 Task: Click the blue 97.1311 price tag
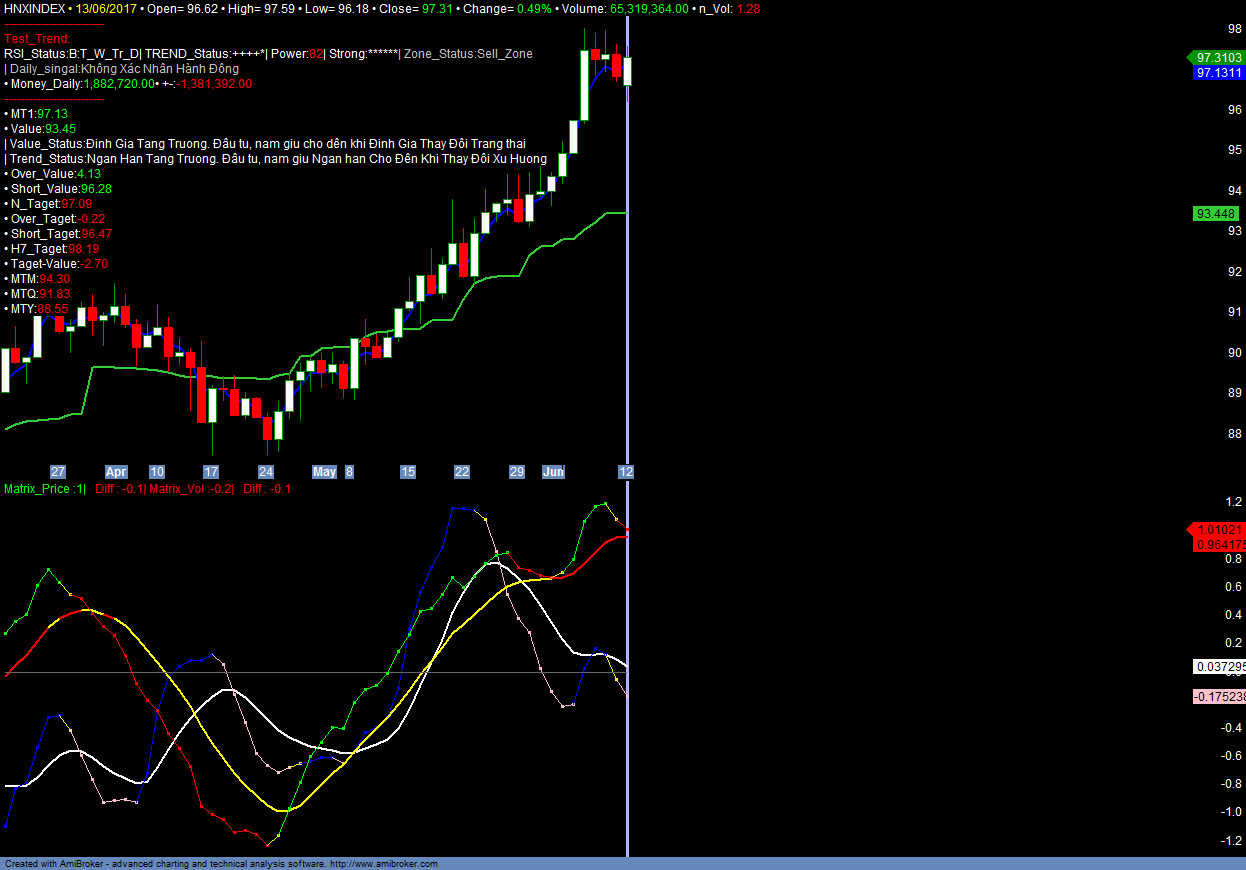point(1218,73)
